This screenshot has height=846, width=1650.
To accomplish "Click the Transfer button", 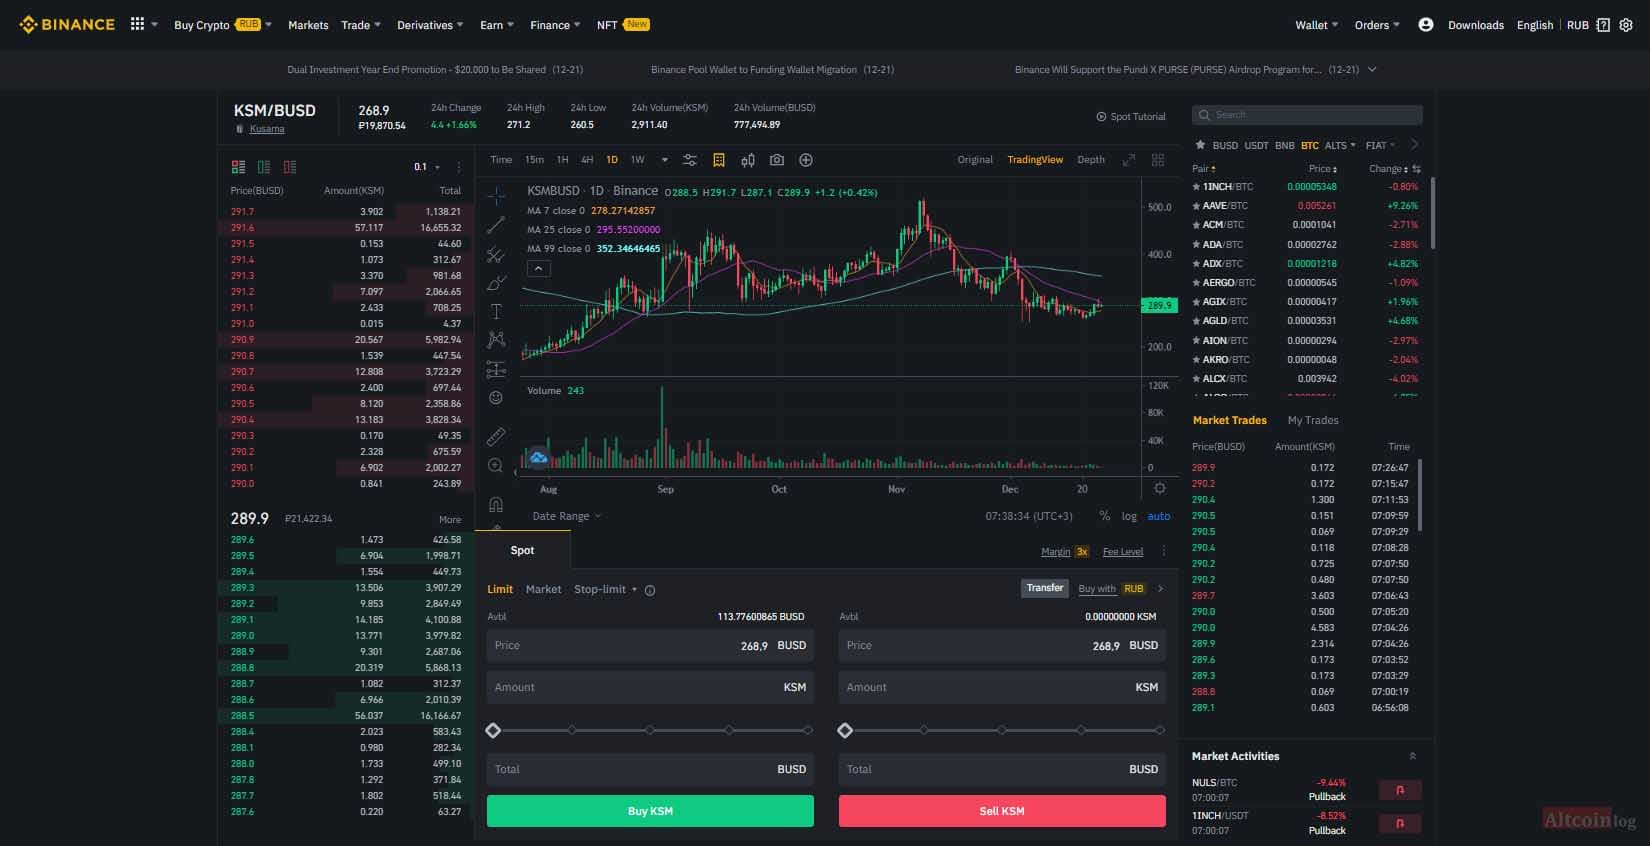I will click(x=1045, y=588).
